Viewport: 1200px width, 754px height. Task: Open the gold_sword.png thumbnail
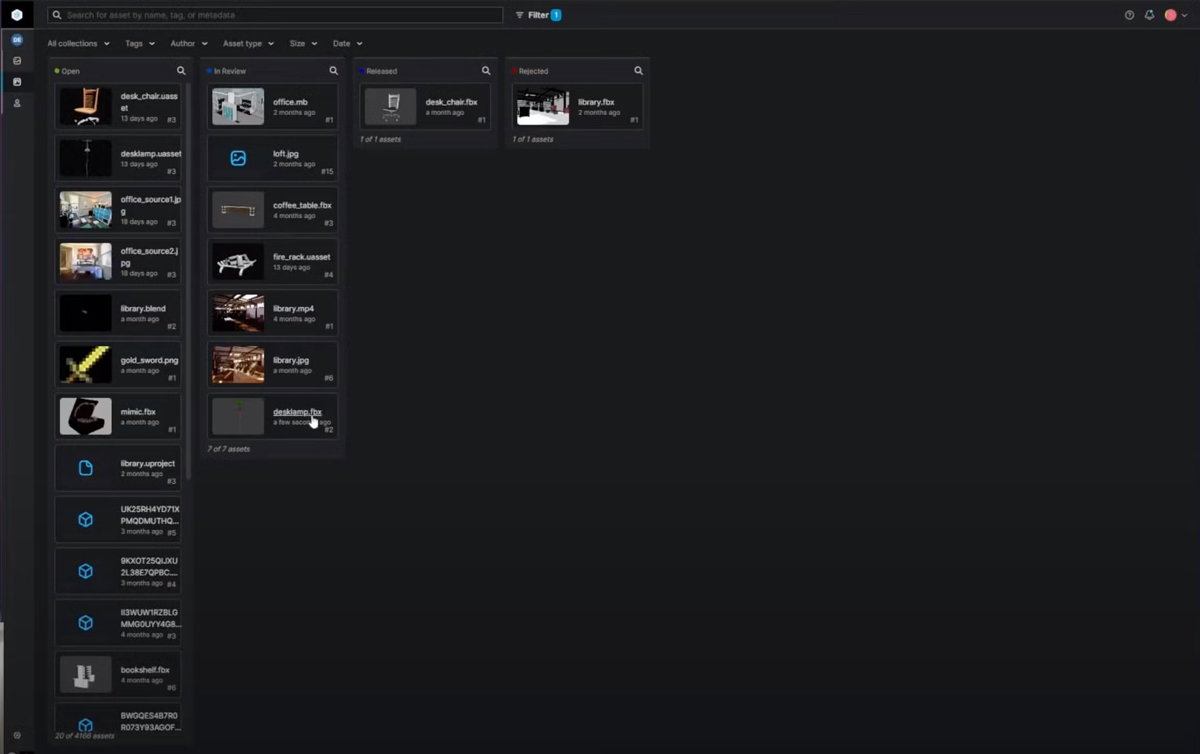[86, 365]
